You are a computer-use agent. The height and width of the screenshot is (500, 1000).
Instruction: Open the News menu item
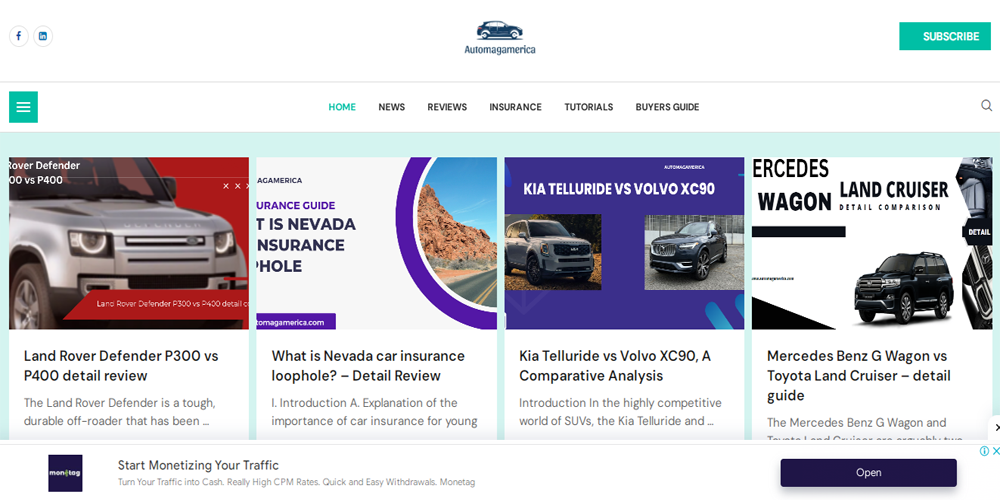coord(392,107)
